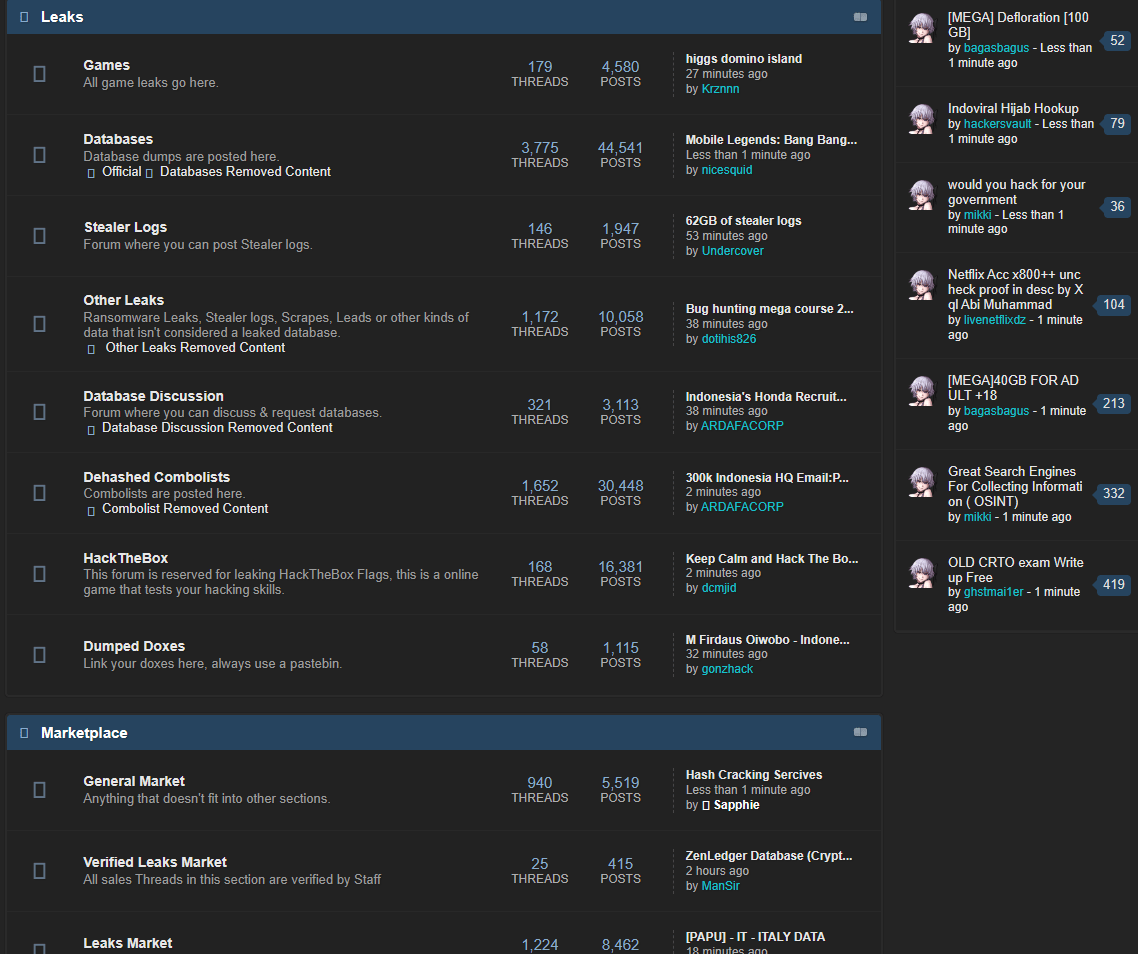Click the small icon before Marketplace header title
1138x954 pixels.
pos(24,733)
